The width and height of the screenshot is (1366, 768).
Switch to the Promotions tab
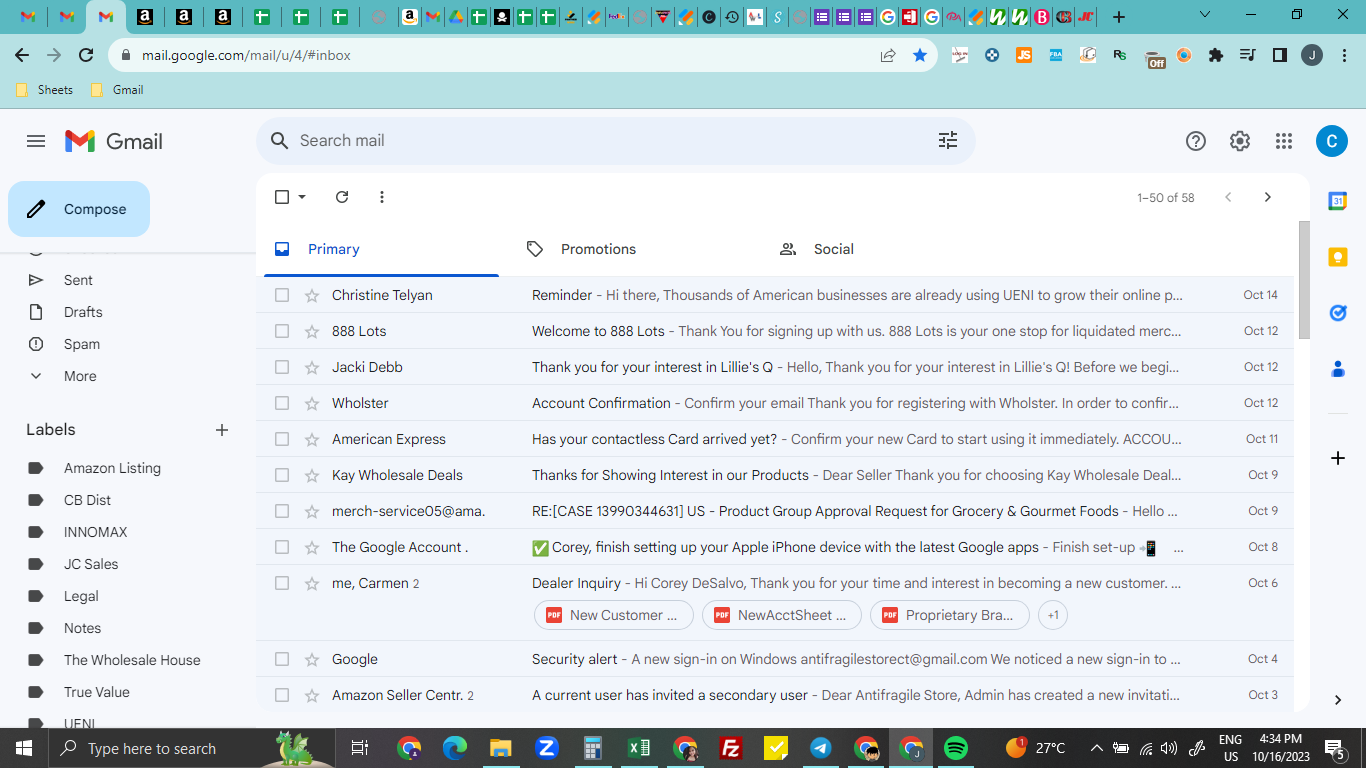[x=634, y=249]
